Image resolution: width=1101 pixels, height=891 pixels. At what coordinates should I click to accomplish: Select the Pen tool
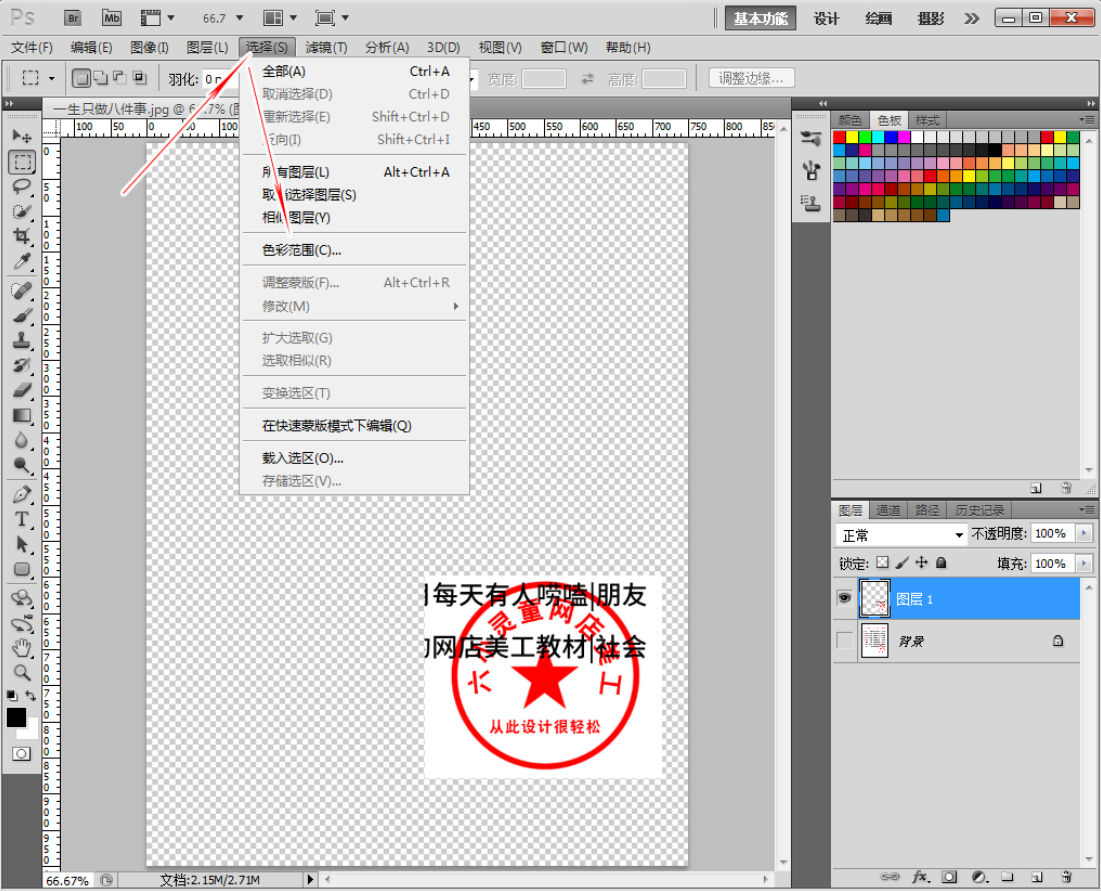(x=22, y=494)
